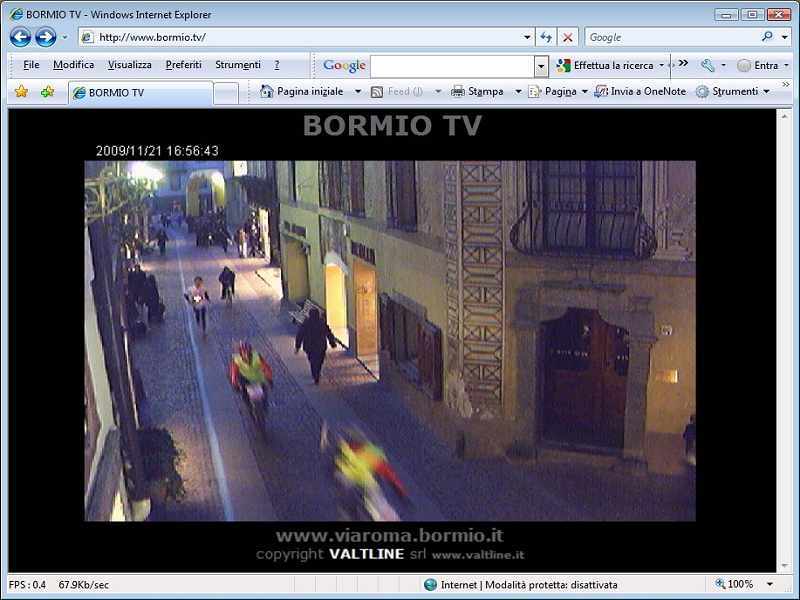Click Invia a OneNote button
The height and width of the screenshot is (600, 800).
click(x=640, y=91)
